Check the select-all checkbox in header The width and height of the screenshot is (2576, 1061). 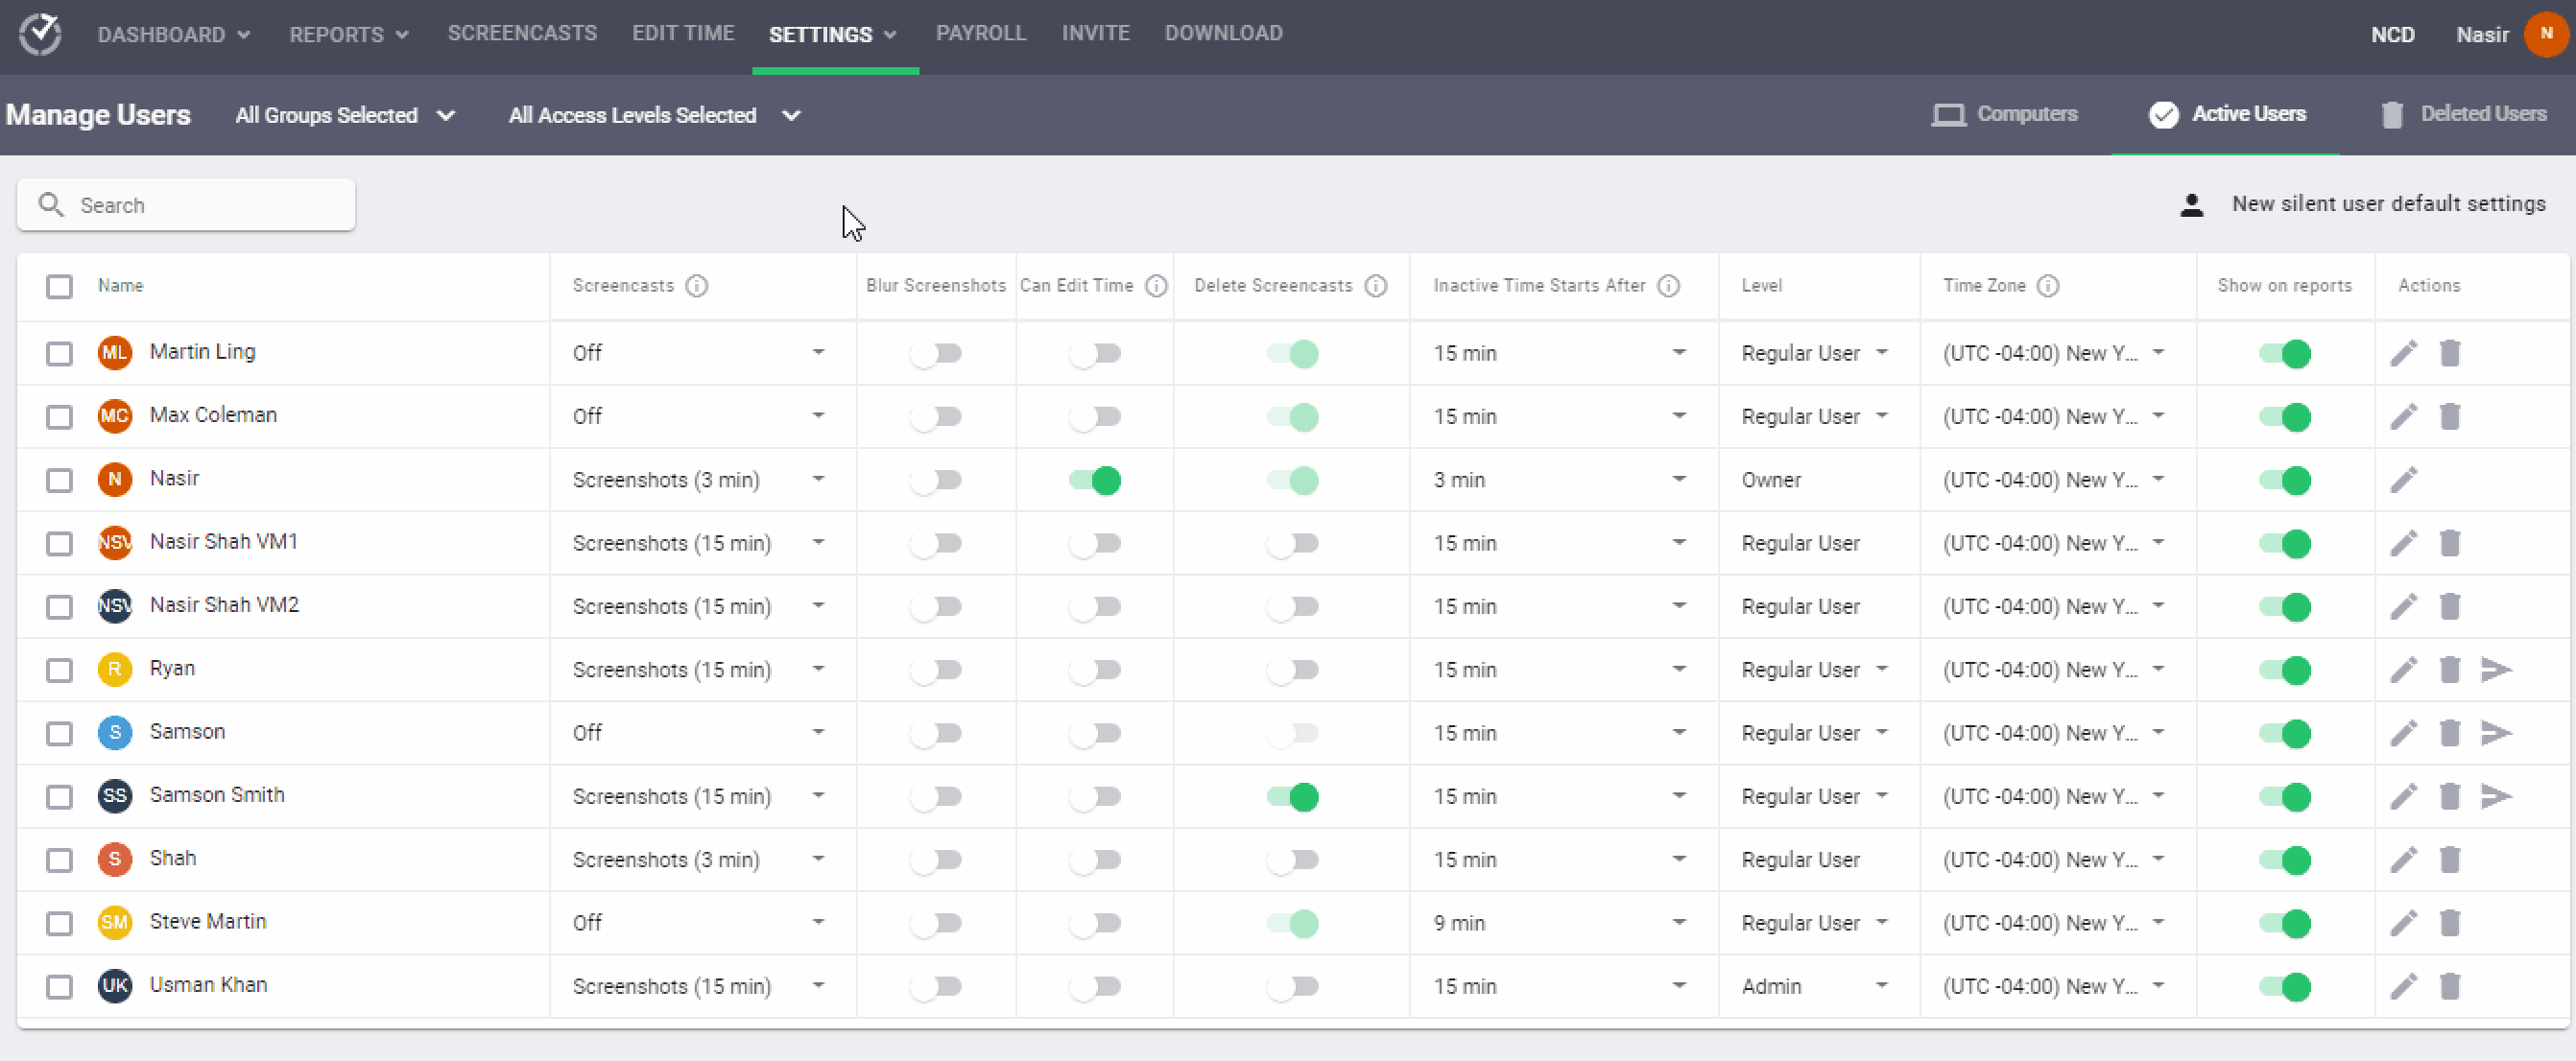[59, 287]
